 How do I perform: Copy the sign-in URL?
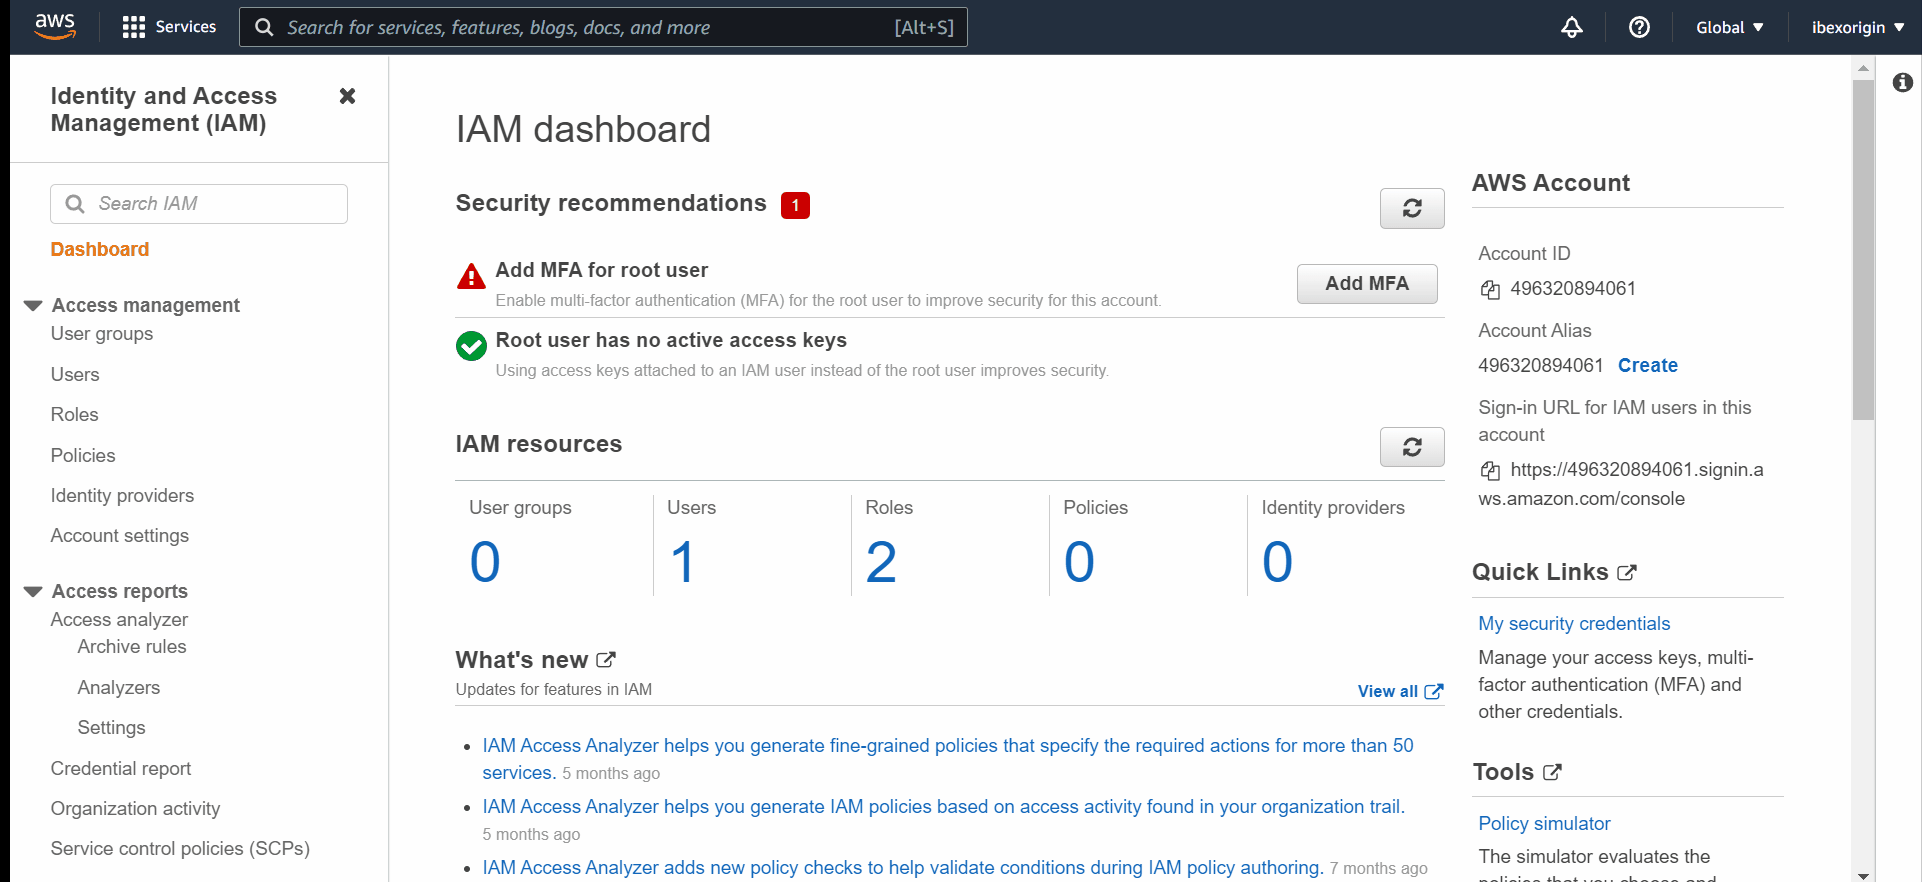click(x=1490, y=471)
